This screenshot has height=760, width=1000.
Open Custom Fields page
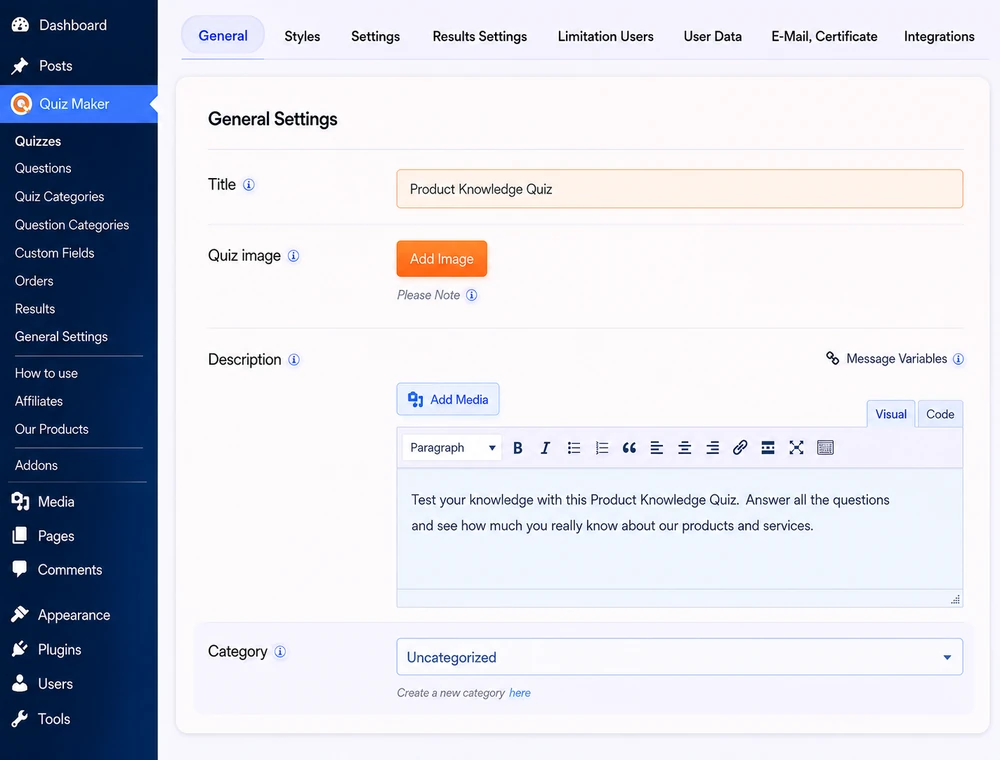[x=55, y=253]
